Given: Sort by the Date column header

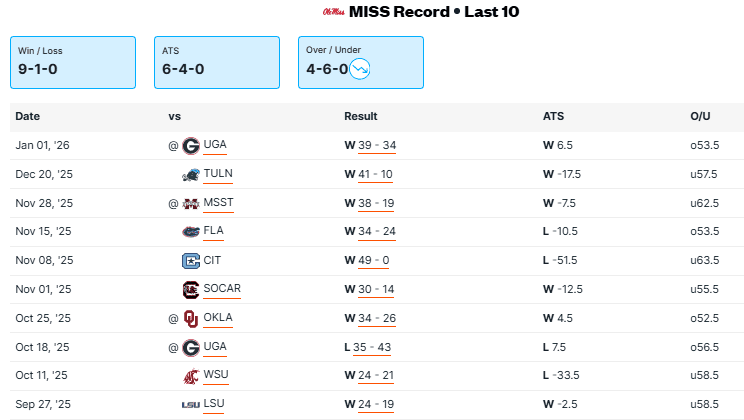Looking at the screenshot, I should 28,117.
